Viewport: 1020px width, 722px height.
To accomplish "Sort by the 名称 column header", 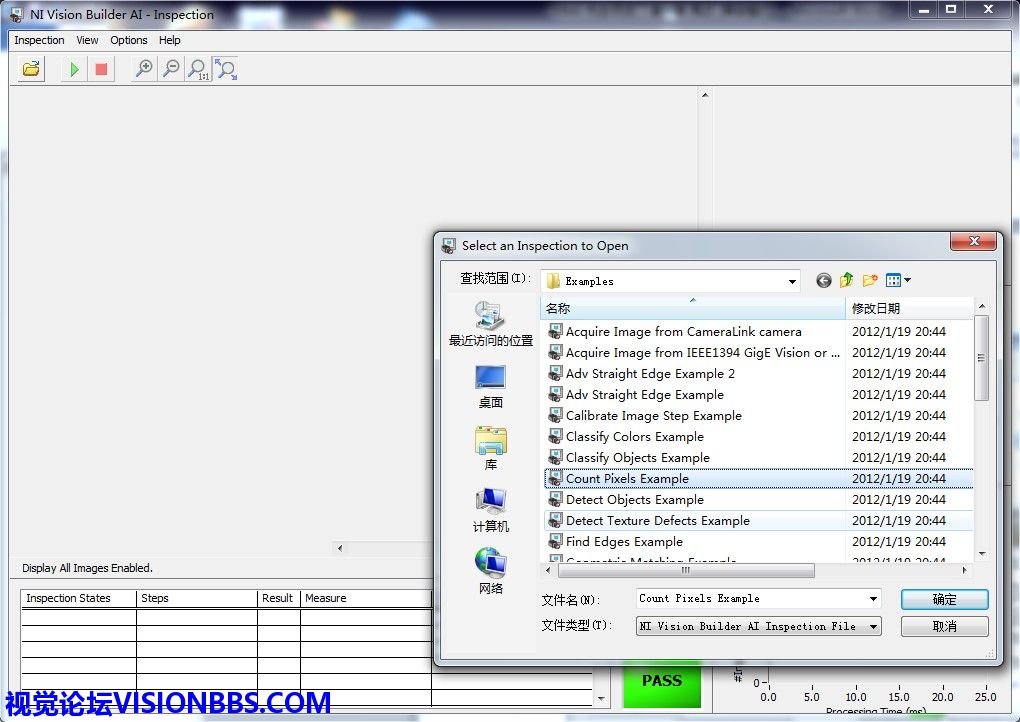I will click(x=693, y=308).
